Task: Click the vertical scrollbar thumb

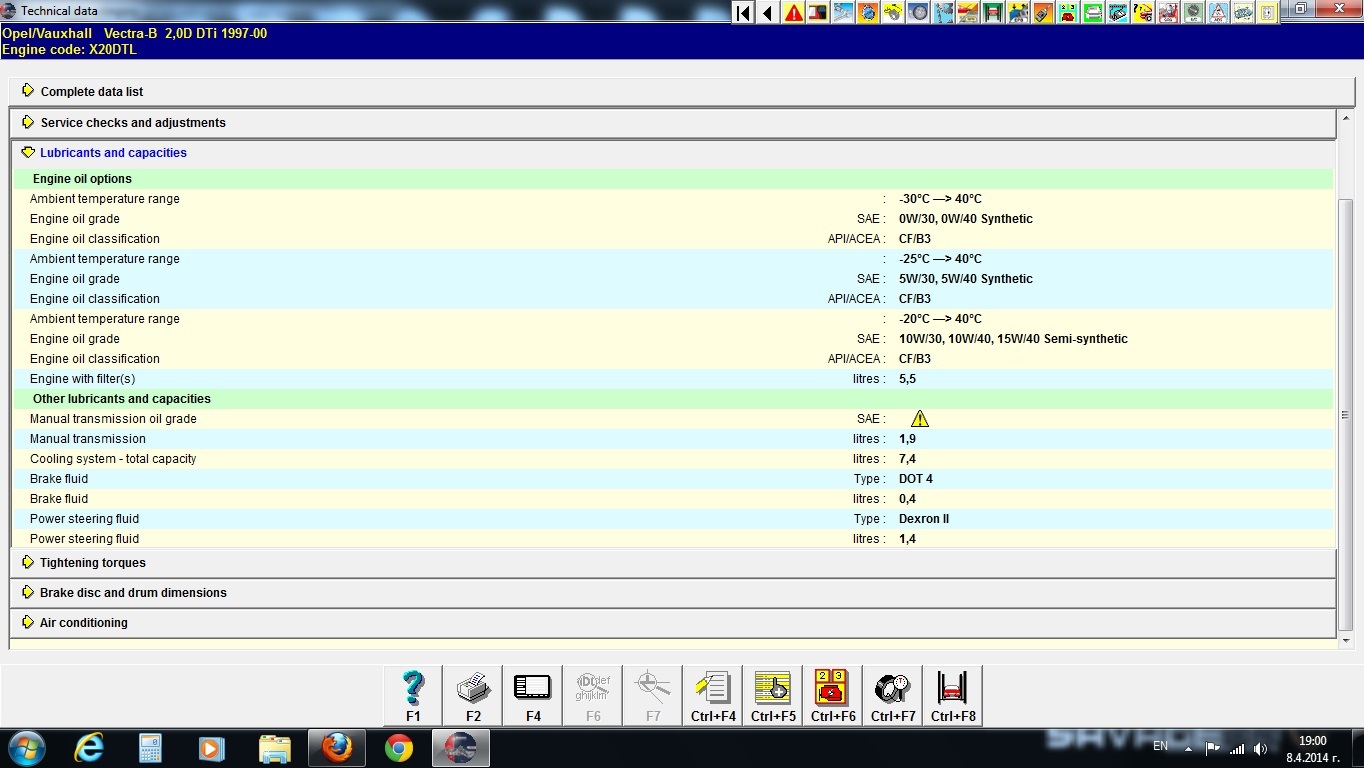Action: [x=1345, y=415]
